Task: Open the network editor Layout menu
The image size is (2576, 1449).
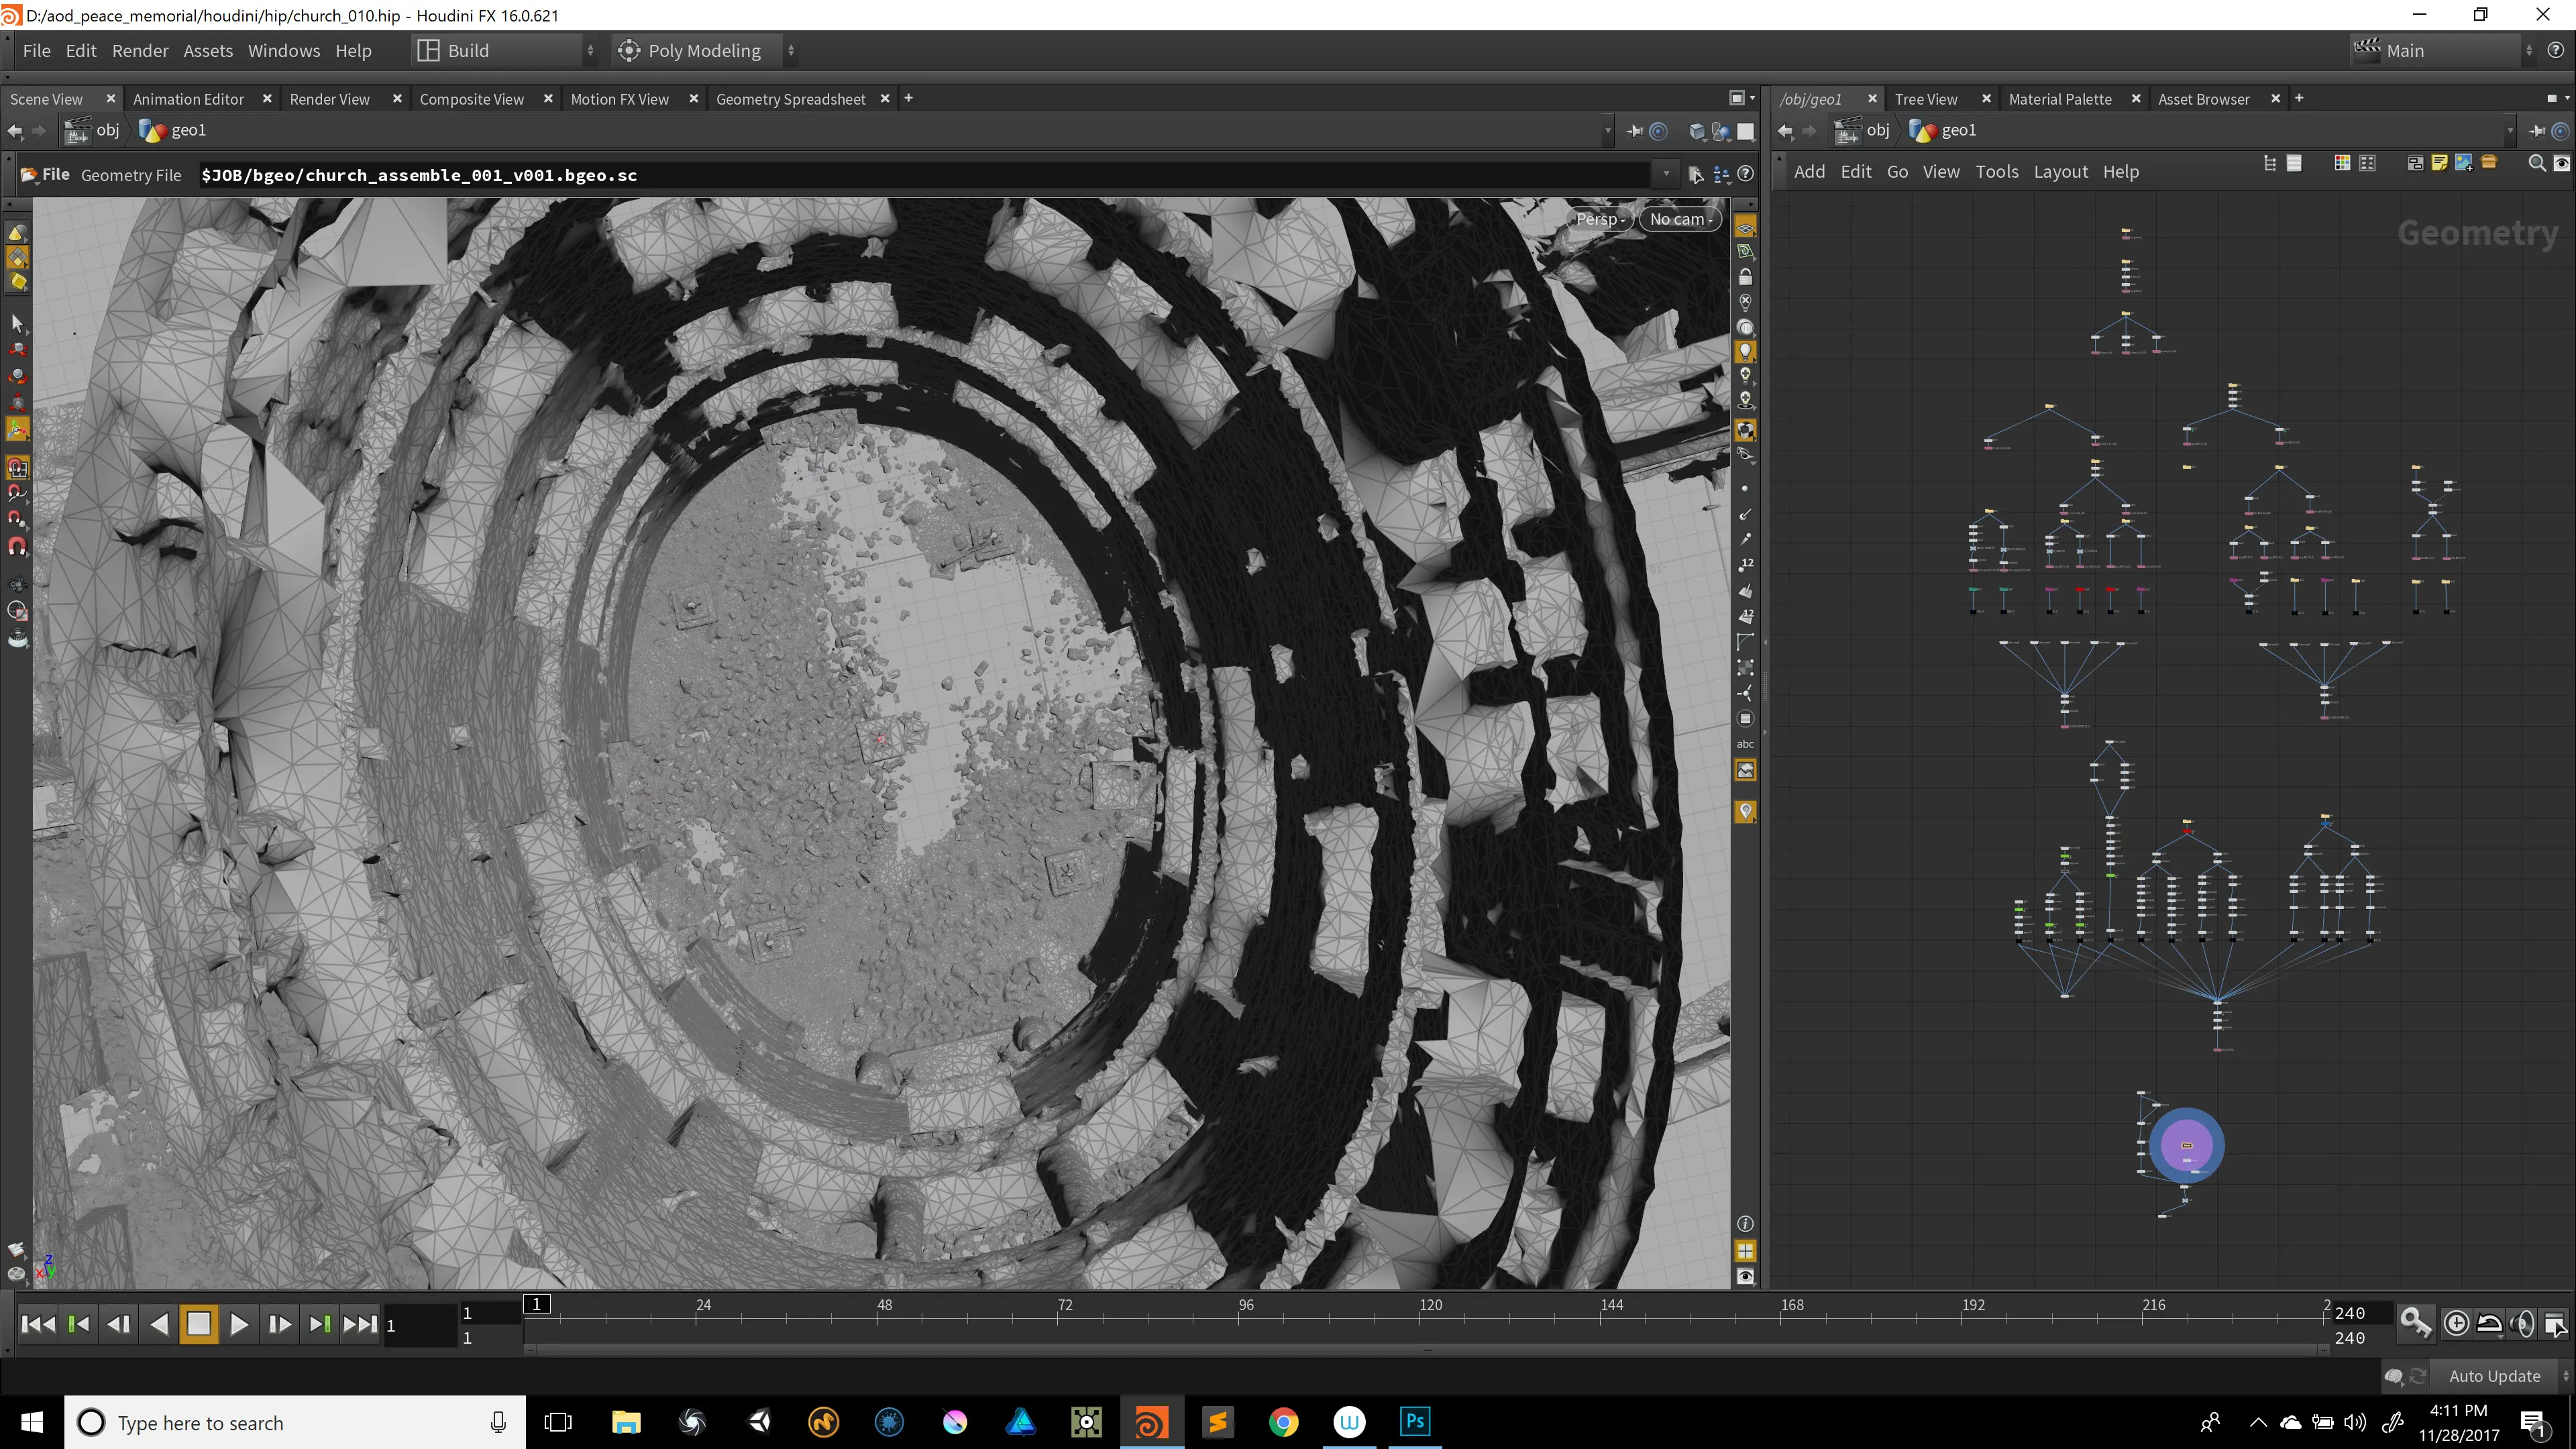Action: click(x=2060, y=172)
